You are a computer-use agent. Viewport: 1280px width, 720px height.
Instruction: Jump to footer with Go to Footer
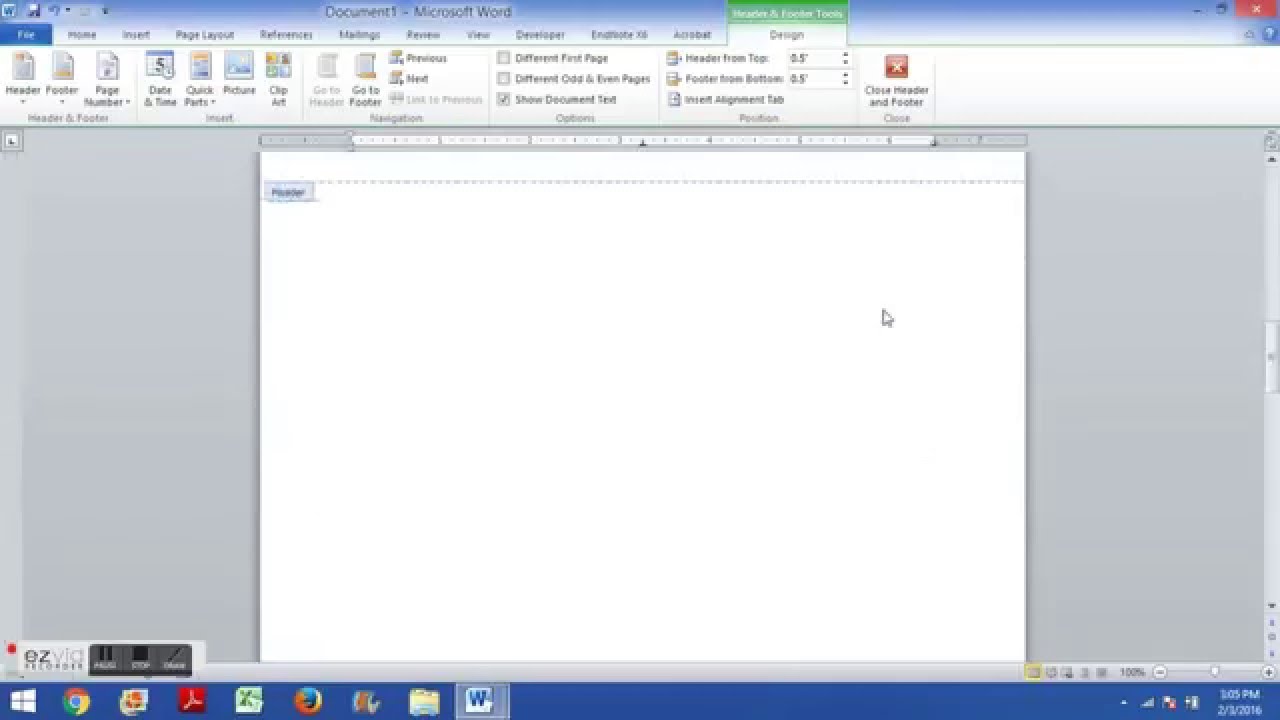[x=365, y=79]
